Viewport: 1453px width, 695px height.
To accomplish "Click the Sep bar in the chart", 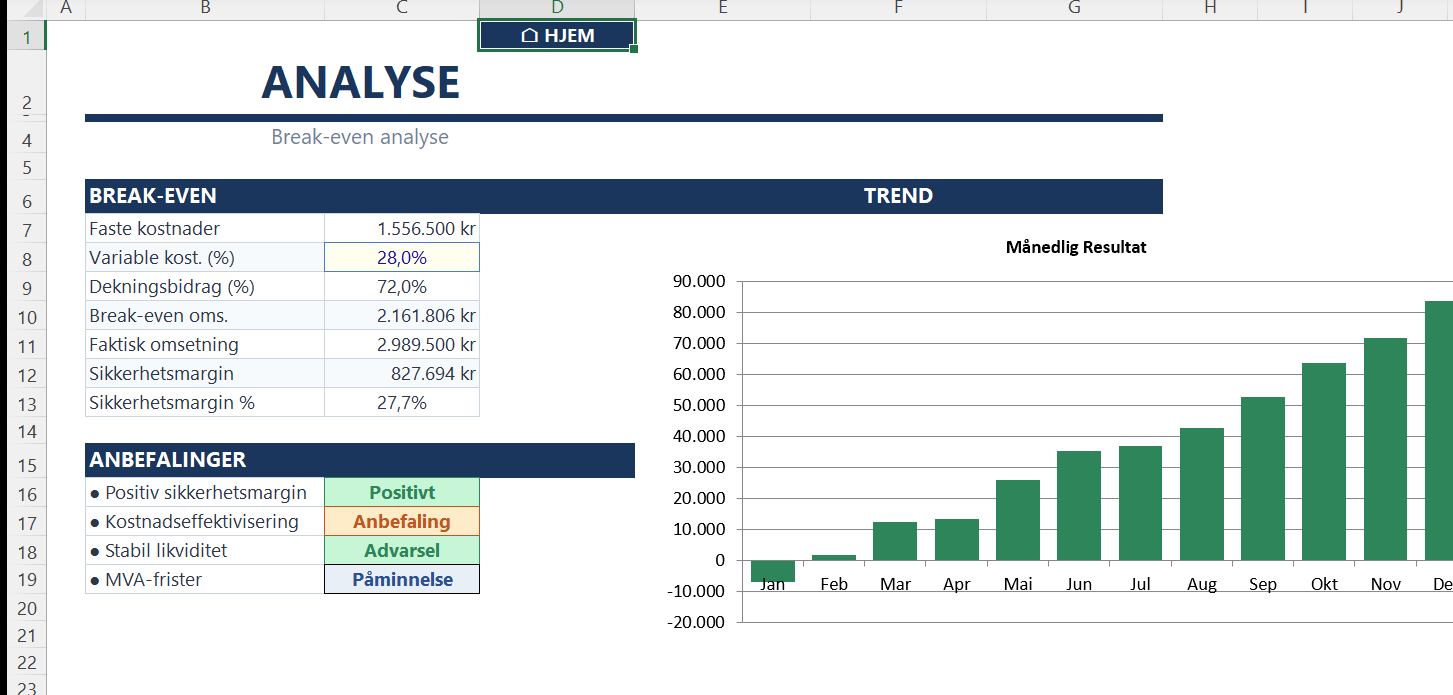I will pos(1263,478).
